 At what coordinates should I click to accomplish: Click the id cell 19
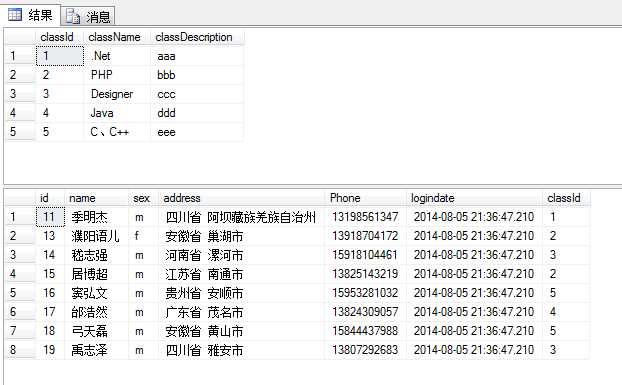click(50, 350)
